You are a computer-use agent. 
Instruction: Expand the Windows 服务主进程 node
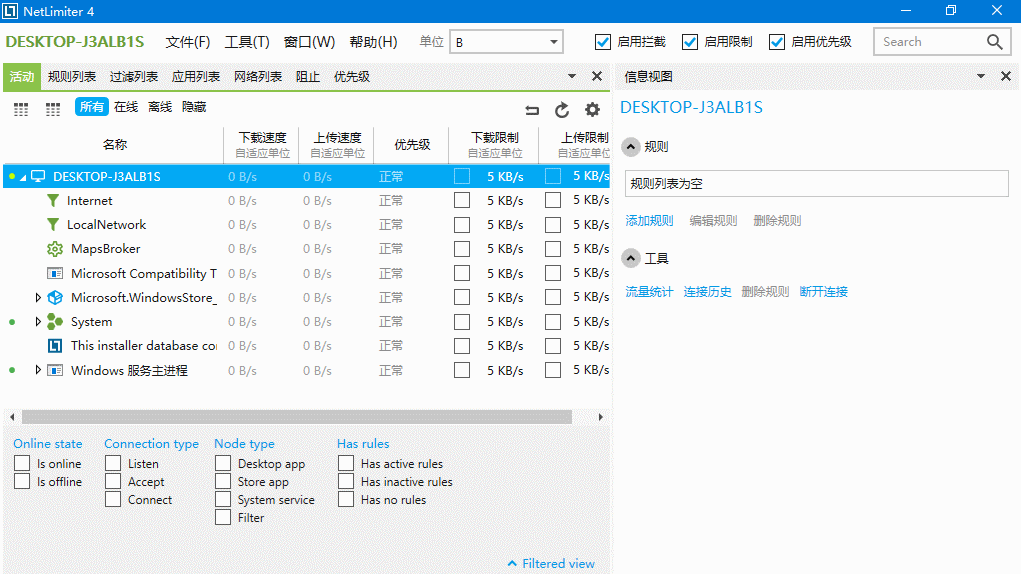[x=38, y=370]
